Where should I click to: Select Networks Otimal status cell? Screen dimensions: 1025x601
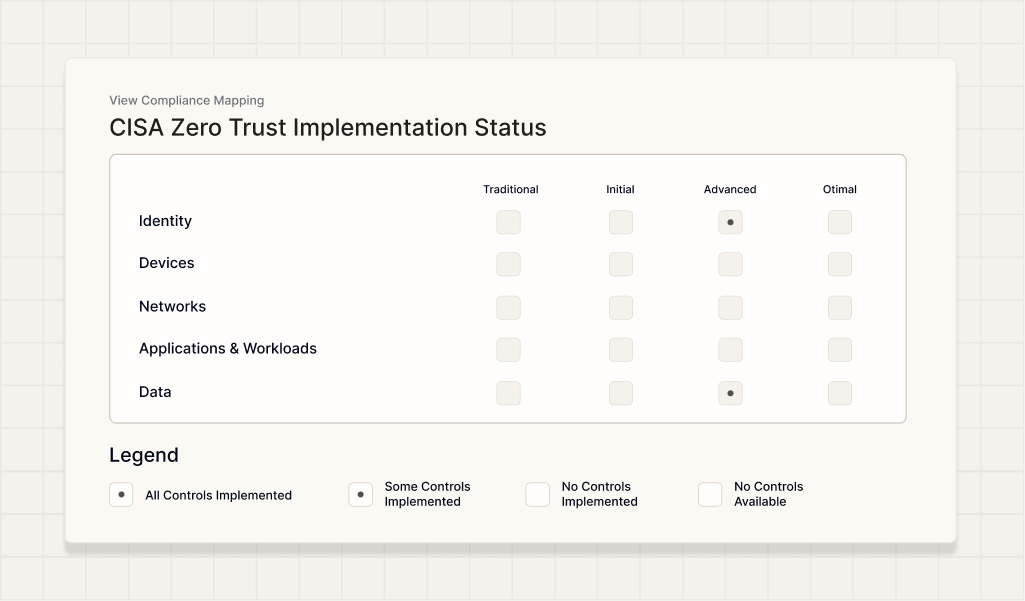840,307
